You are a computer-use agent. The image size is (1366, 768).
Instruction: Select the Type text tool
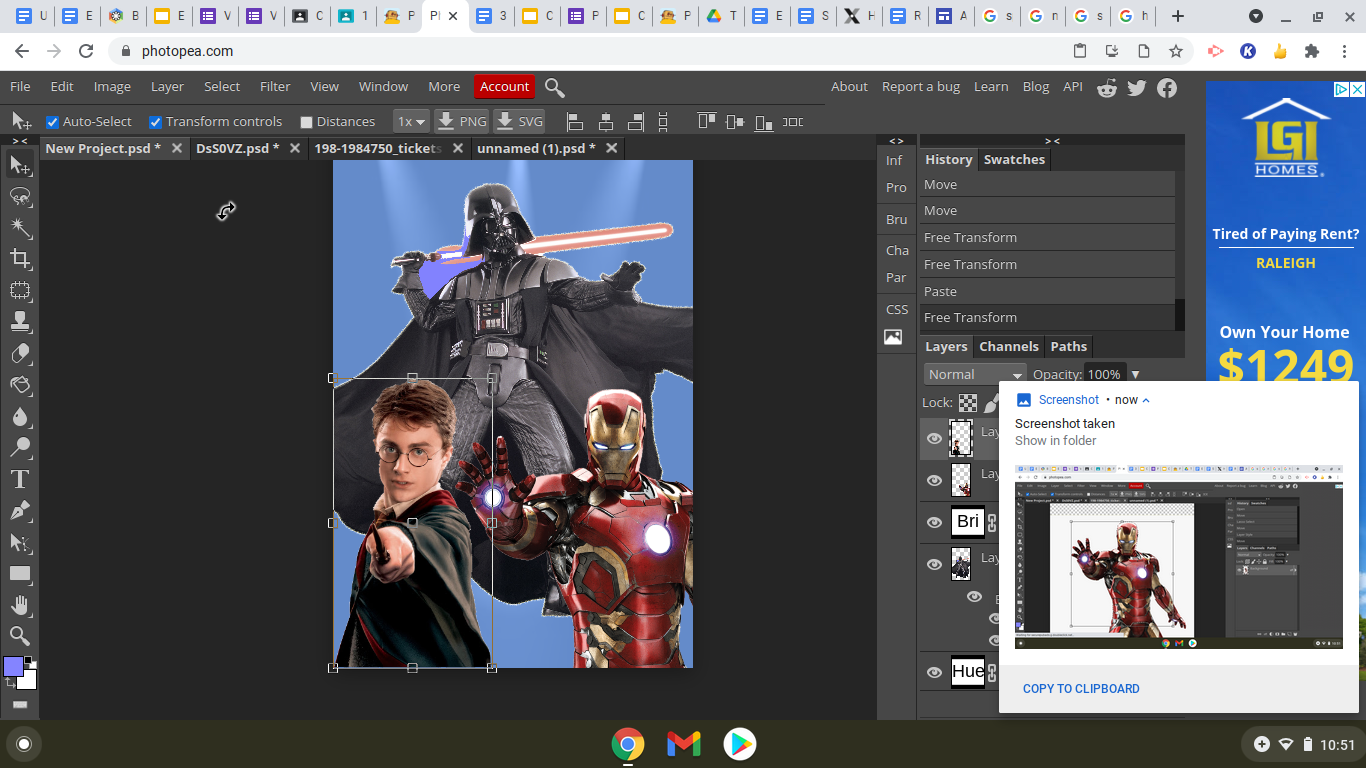pyautogui.click(x=20, y=479)
